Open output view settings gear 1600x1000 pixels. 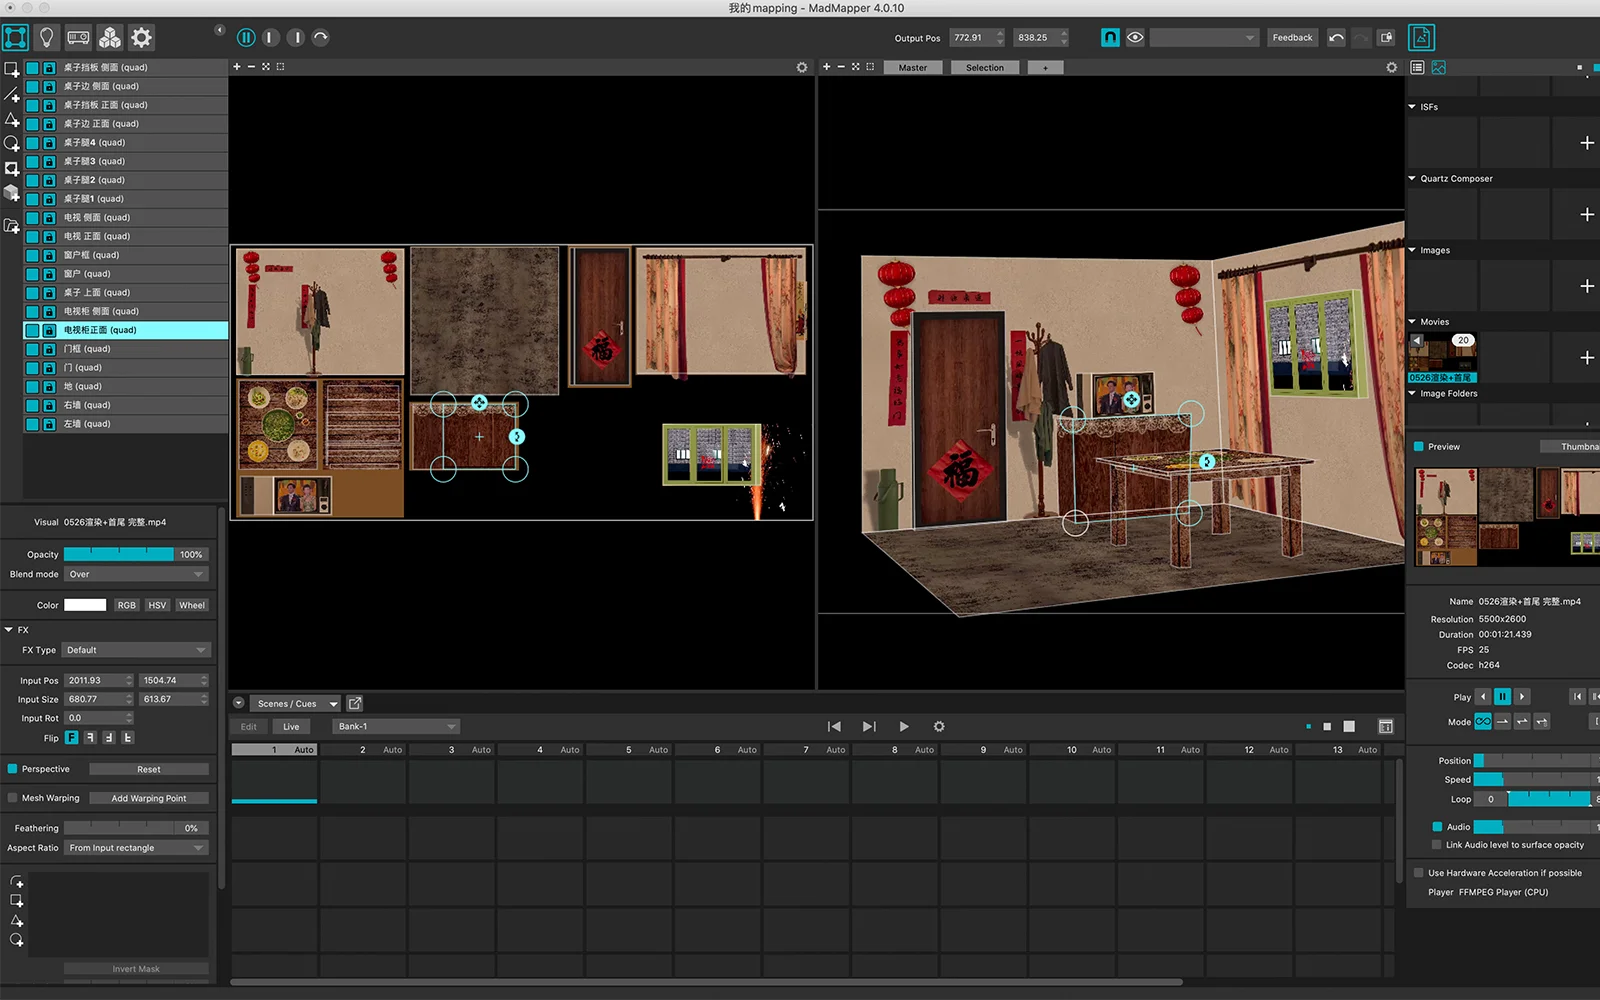tap(1391, 67)
